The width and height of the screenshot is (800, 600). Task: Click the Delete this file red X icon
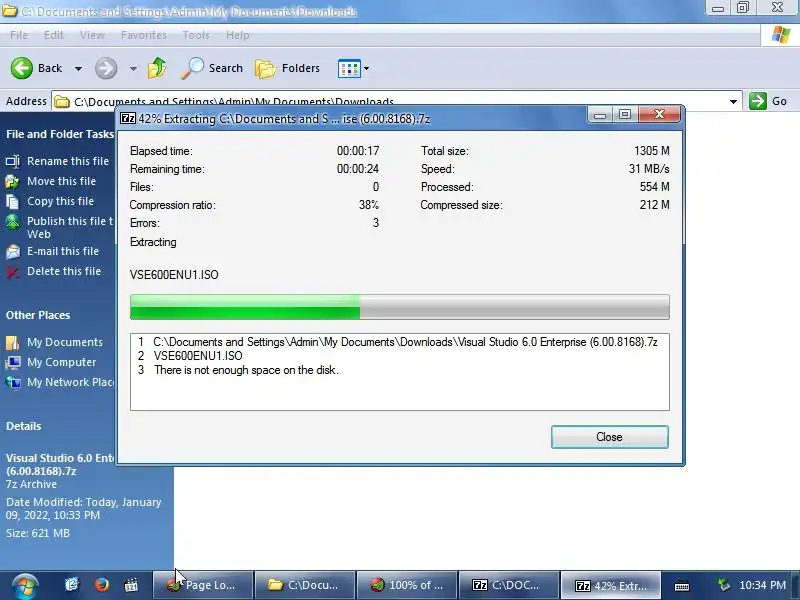(13, 271)
